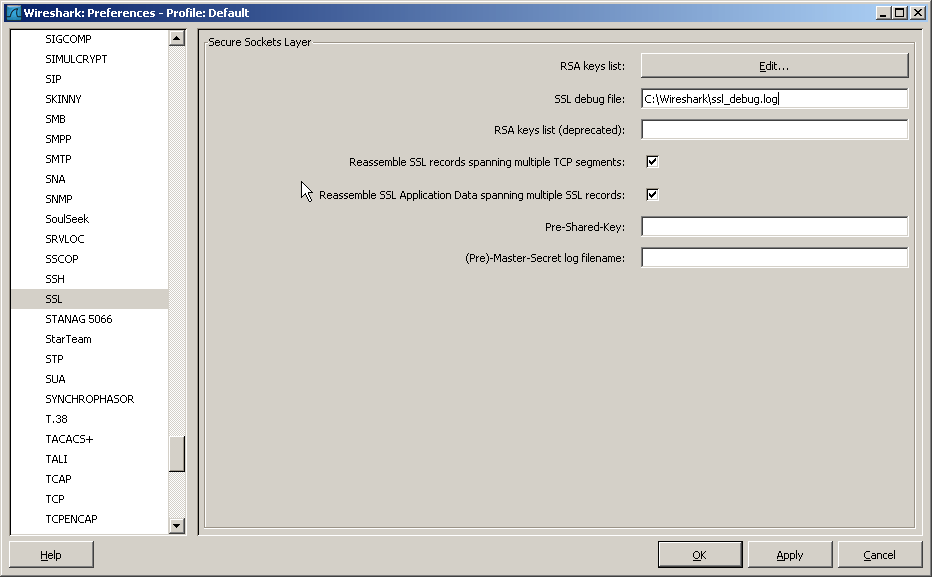Click the Pre-Shared-Key input field

tap(776, 226)
